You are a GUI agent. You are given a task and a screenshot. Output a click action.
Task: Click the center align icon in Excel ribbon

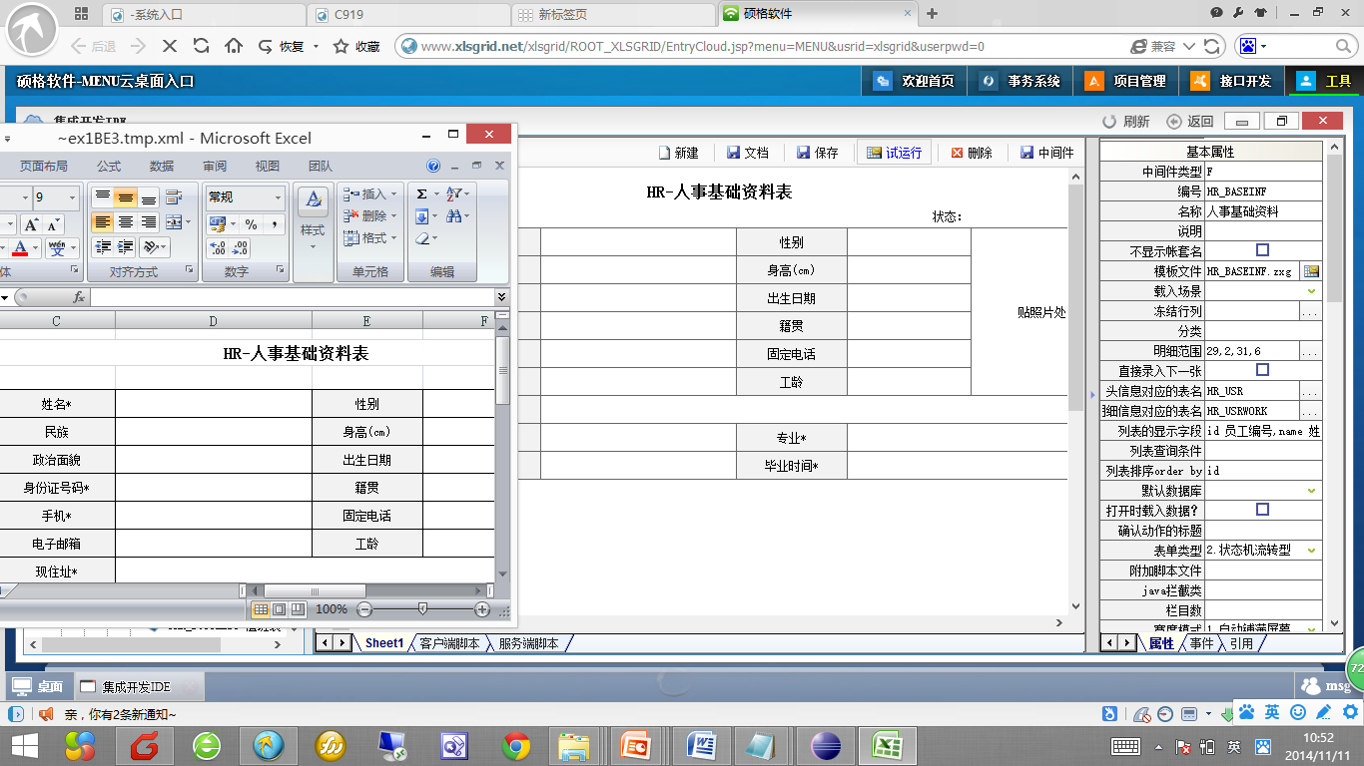point(125,222)
